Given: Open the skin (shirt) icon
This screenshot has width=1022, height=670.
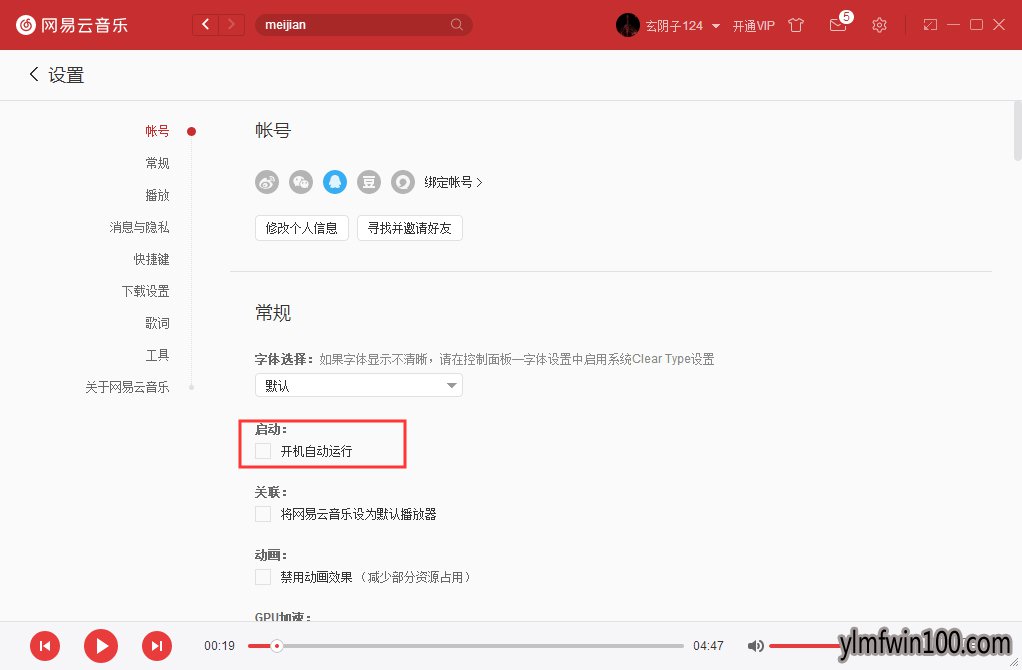Looking at the screenshot, I should coord(796,25).
